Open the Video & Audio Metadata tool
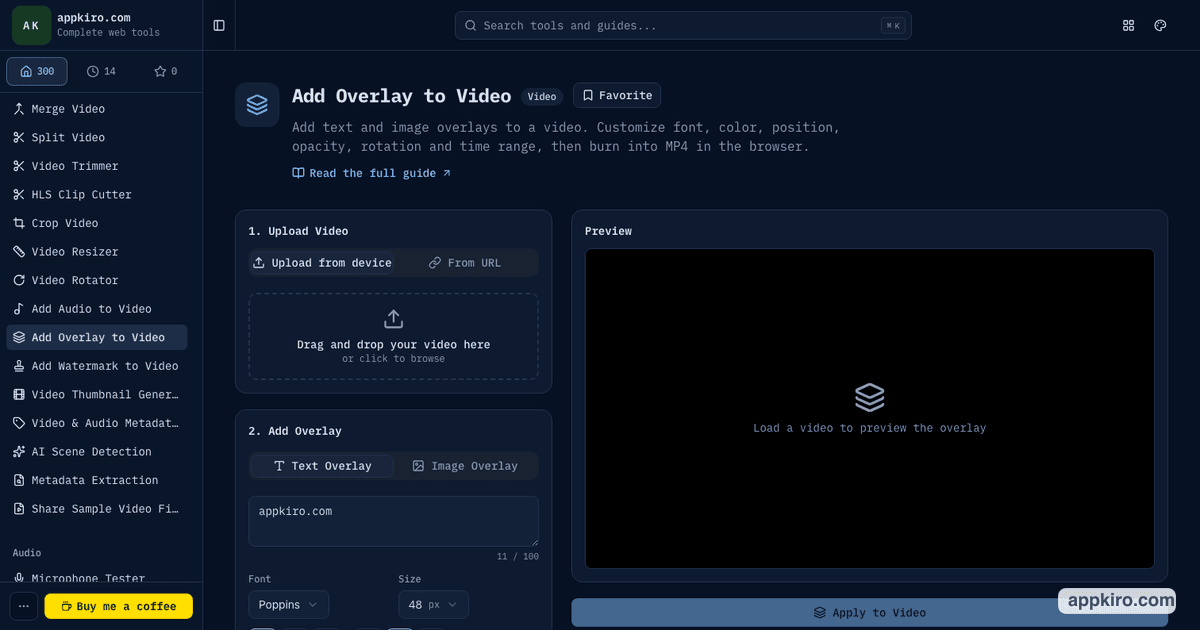1200x630 pixels. (96, 423)
